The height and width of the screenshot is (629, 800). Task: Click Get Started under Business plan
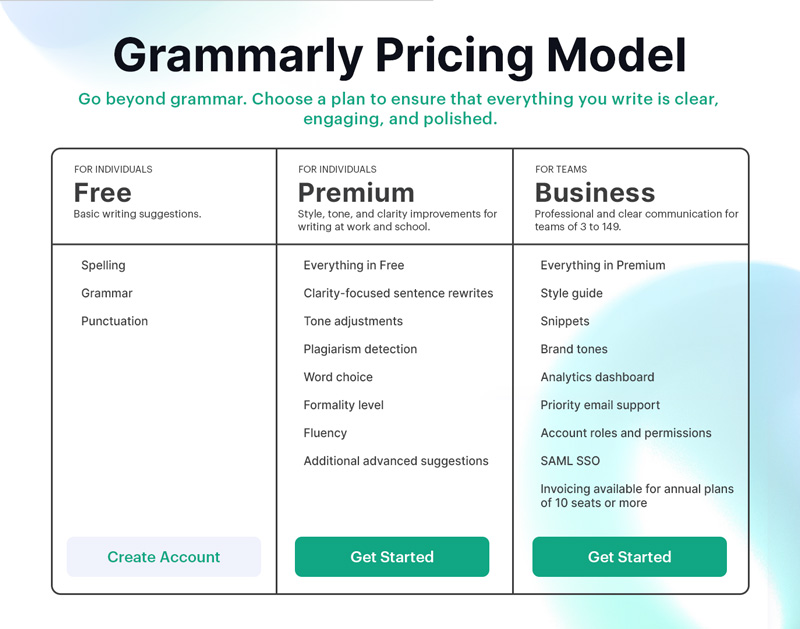[630, 557]
